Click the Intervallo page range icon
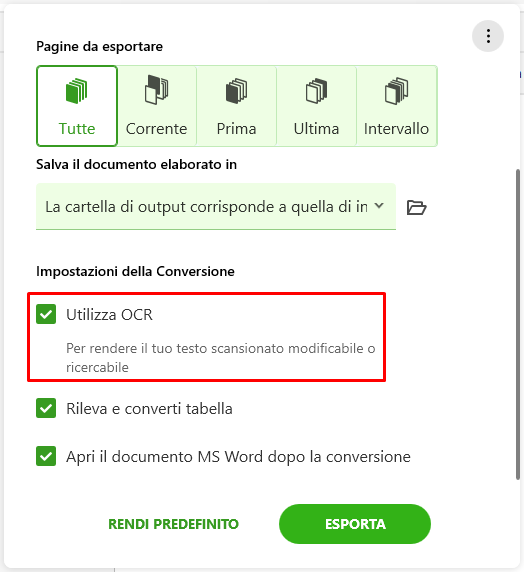The image size is (524, 572). 396,90
